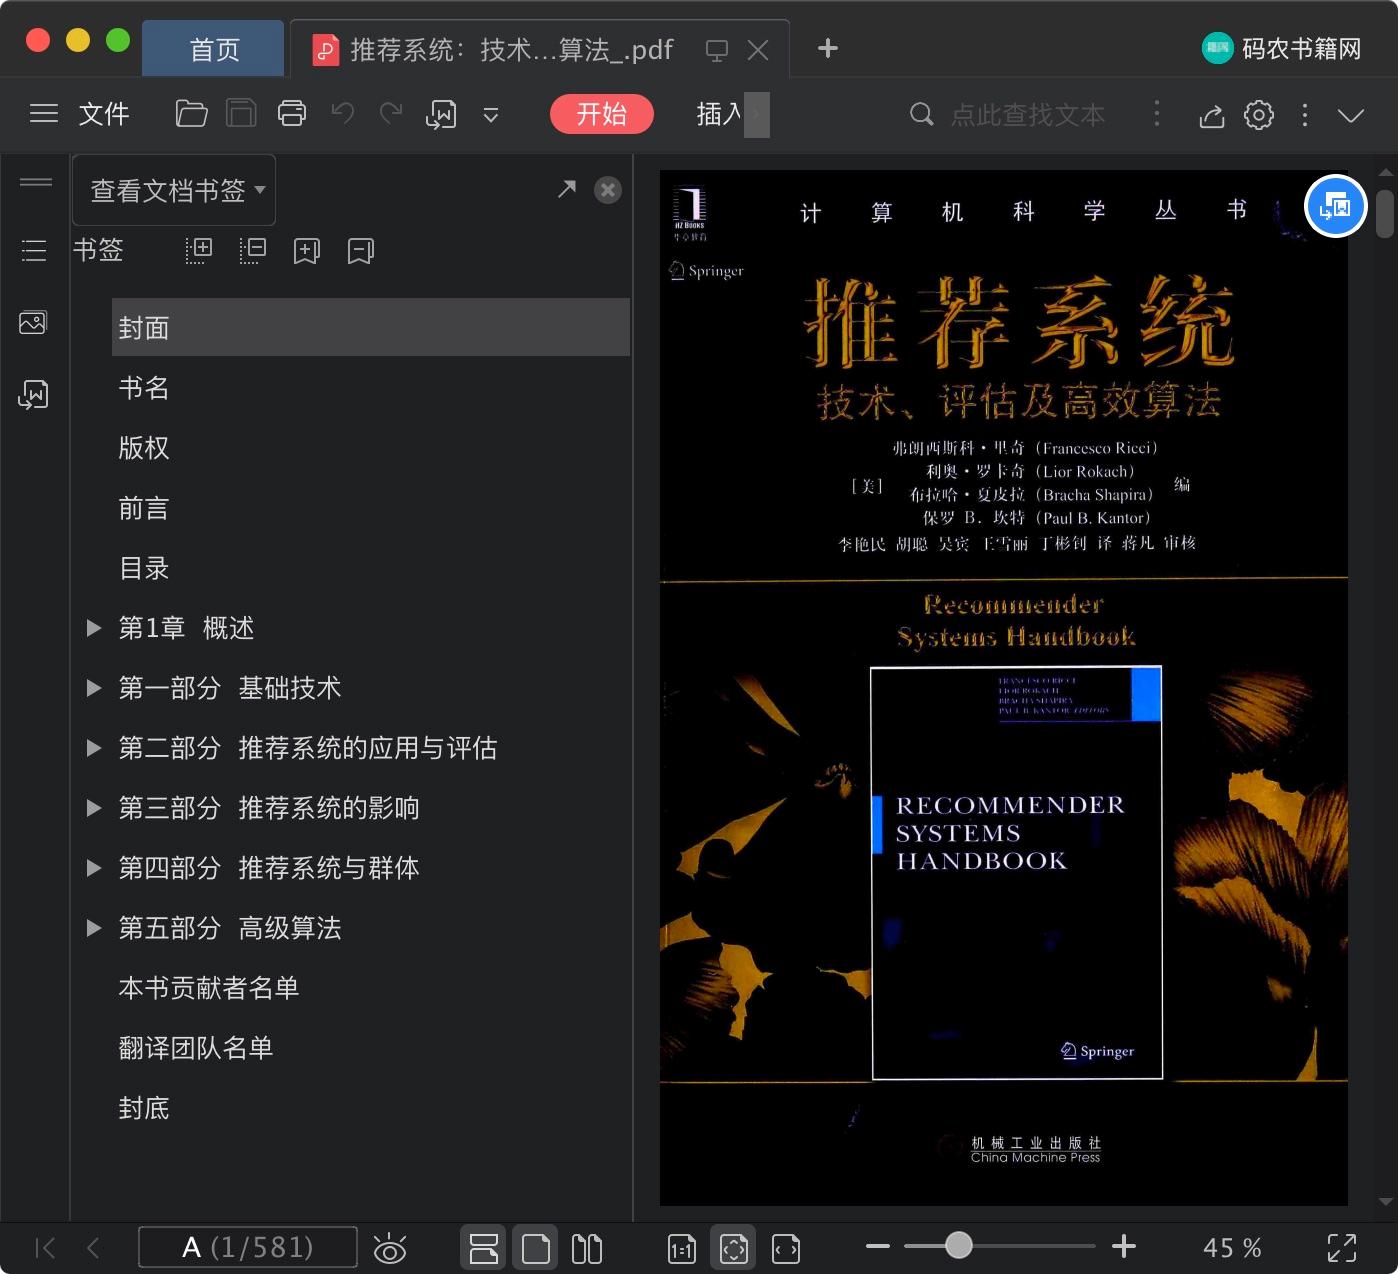Screen dimensions: 1398x1274
Task: Expand 第二部分 推荐系统的应用与评估 bookmark
Action: pos(94,748)
